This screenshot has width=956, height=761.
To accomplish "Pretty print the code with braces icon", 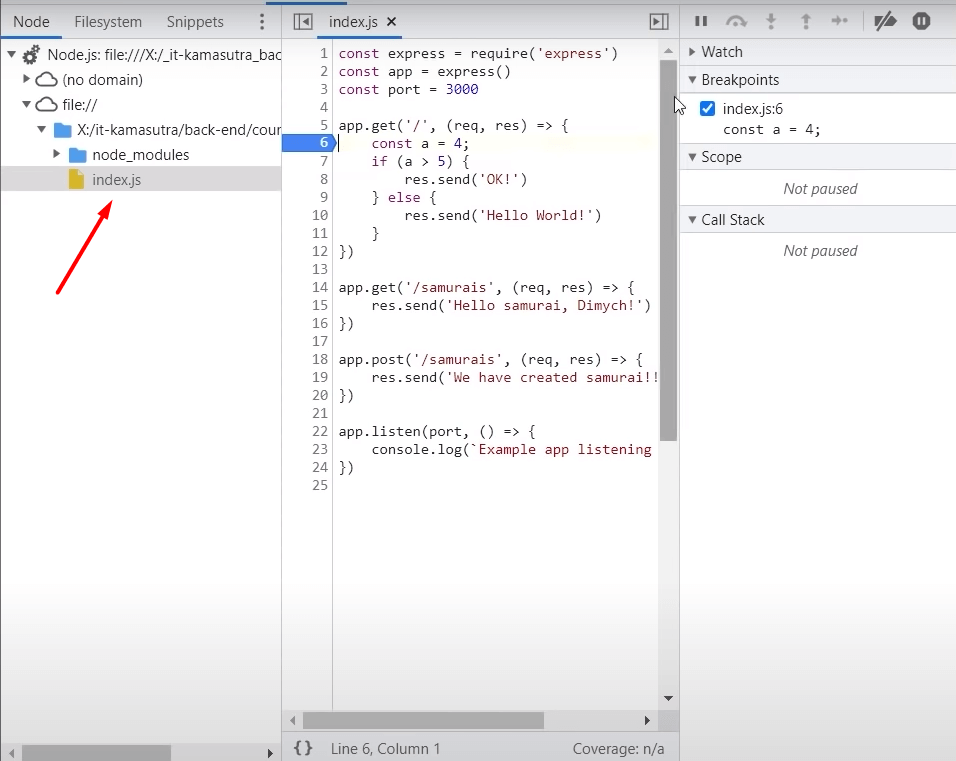I will point(303,748).
